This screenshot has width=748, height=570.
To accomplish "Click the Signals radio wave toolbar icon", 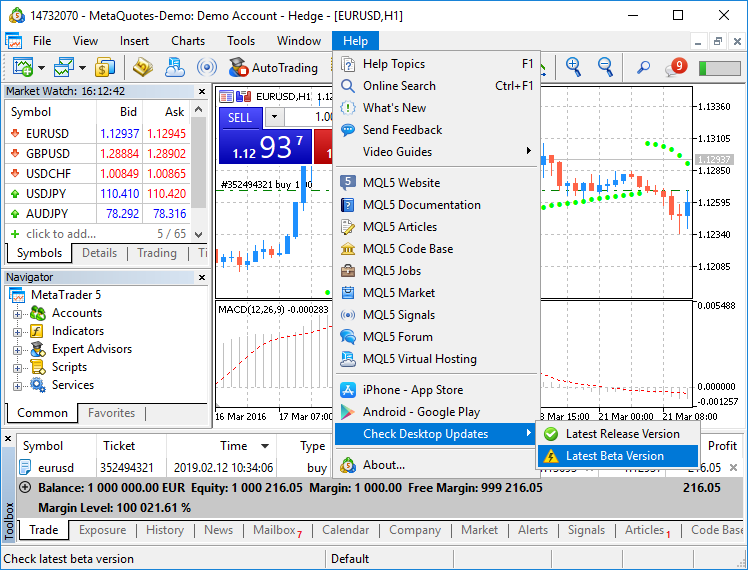I will point(207,67).
